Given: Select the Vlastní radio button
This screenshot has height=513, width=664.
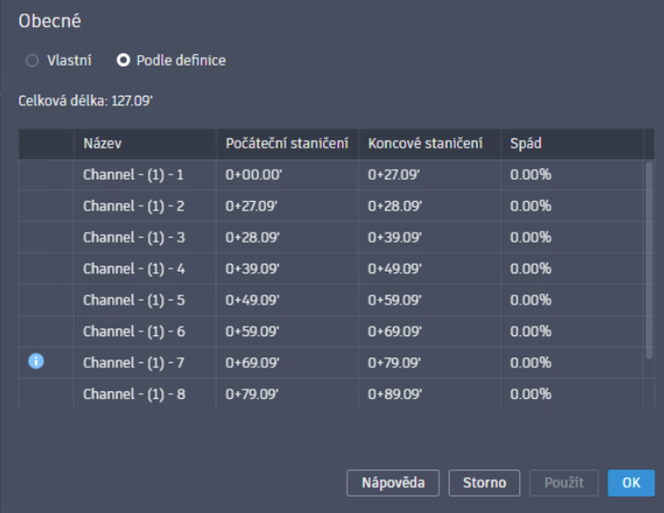Looking at the screenshot, I should (32, 60).
